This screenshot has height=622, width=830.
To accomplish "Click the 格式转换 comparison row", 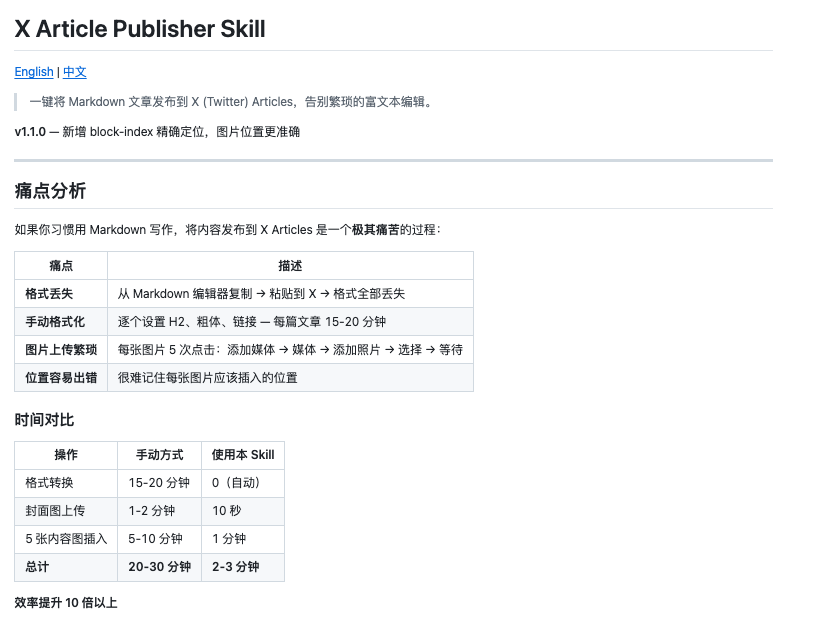I will 49,483.
